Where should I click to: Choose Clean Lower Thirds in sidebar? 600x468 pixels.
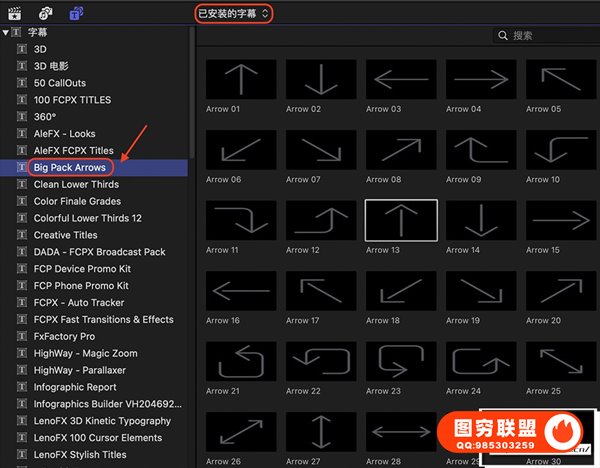[76, 184]
